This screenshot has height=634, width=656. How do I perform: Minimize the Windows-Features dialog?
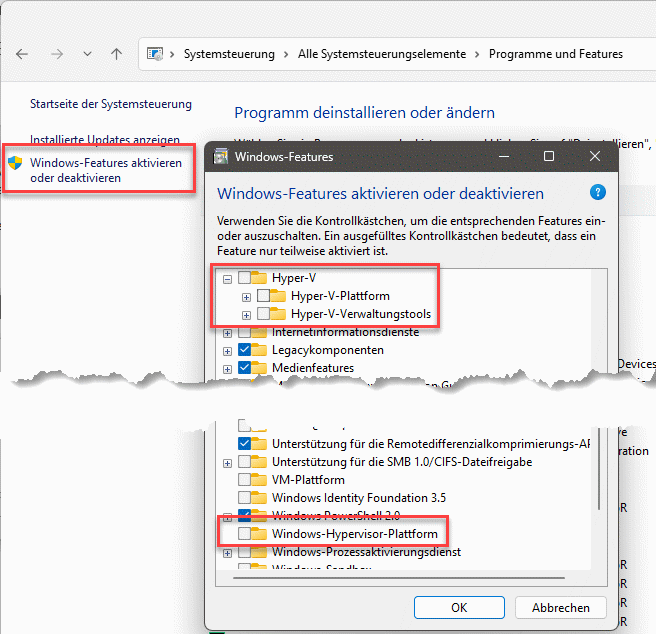[504, 157]
